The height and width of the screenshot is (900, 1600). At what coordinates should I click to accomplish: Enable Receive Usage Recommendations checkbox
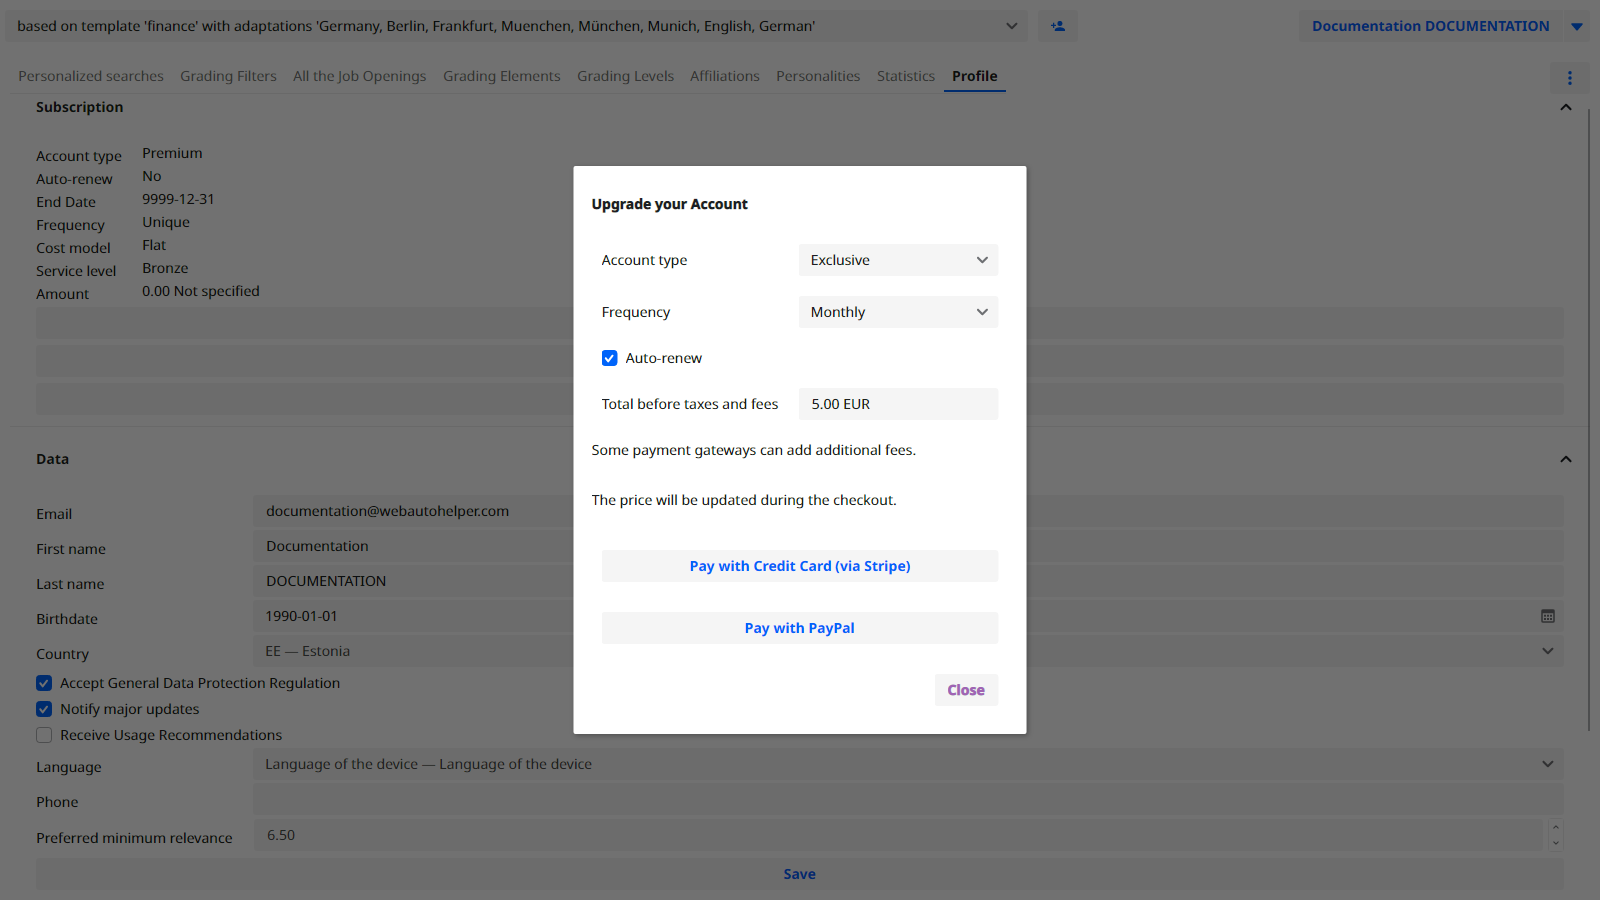[44, 735]
